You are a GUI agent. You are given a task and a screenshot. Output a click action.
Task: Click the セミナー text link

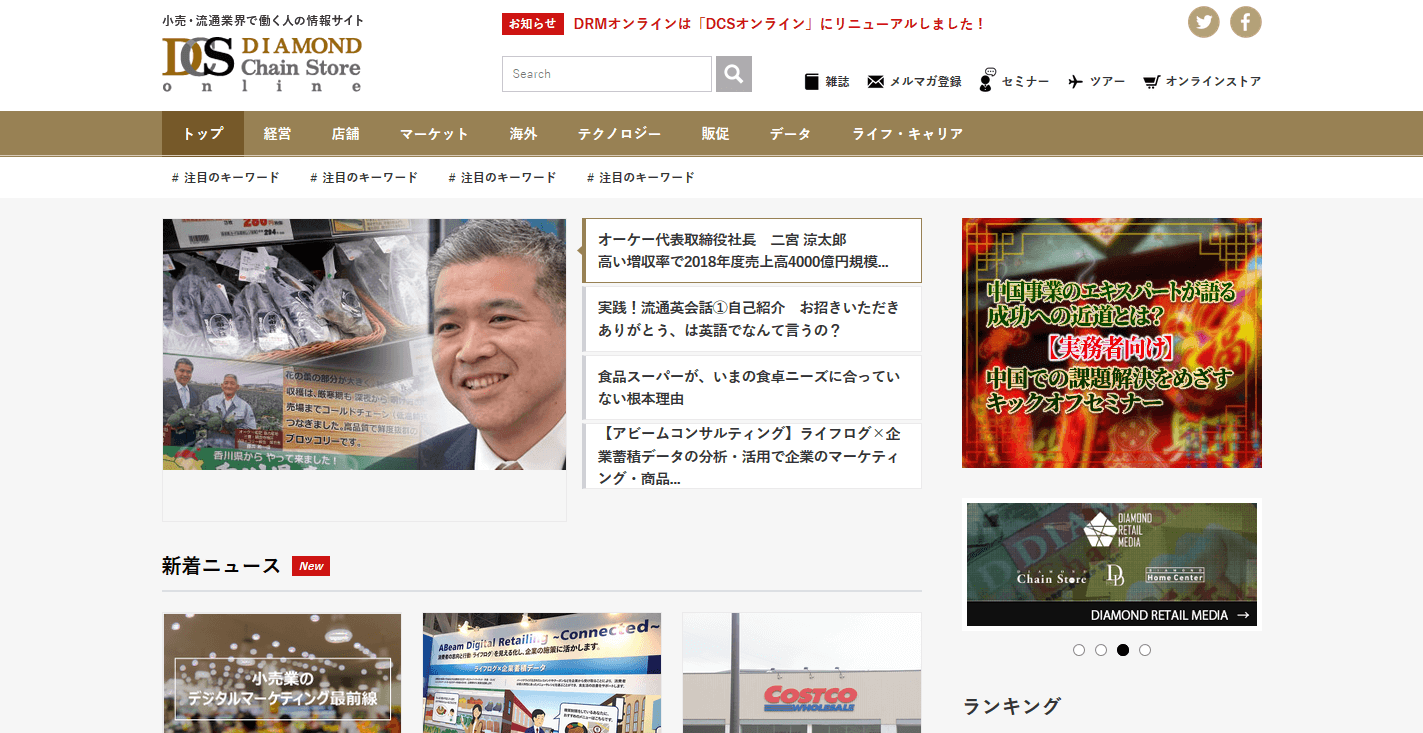1026,82
